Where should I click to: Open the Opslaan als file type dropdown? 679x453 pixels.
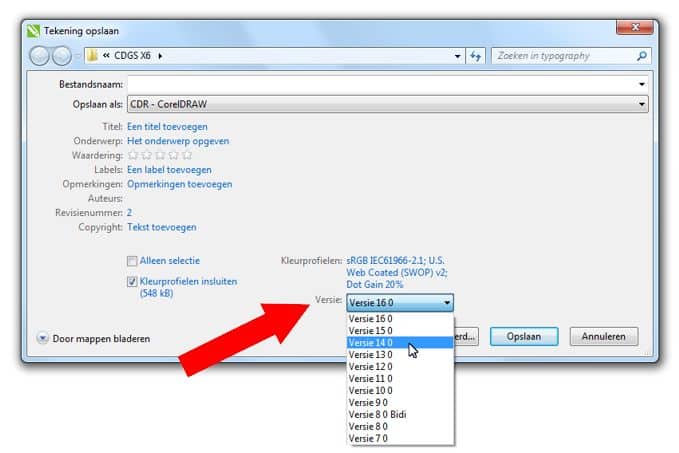point(642,103)
